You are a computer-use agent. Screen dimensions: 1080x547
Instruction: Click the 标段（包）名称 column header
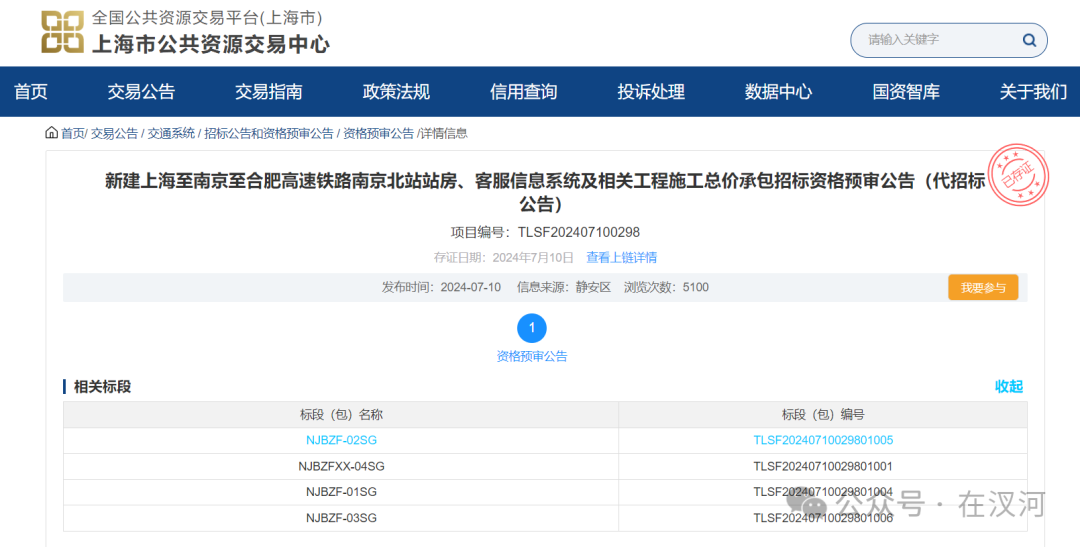pyautogui.click(x=341, y=415)
